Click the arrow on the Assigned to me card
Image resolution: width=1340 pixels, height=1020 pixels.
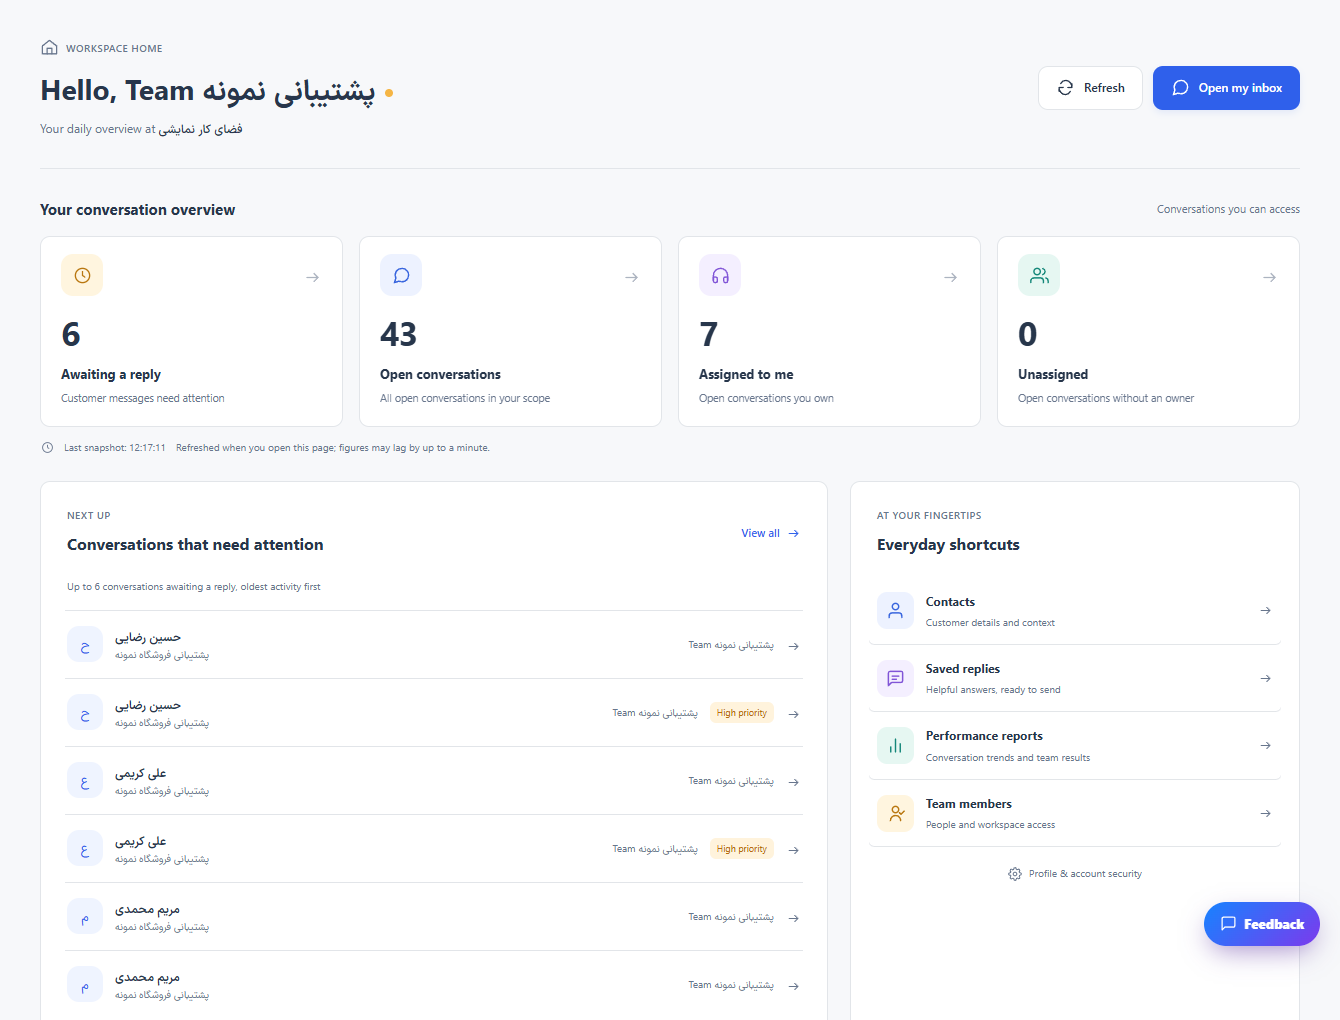951,277
